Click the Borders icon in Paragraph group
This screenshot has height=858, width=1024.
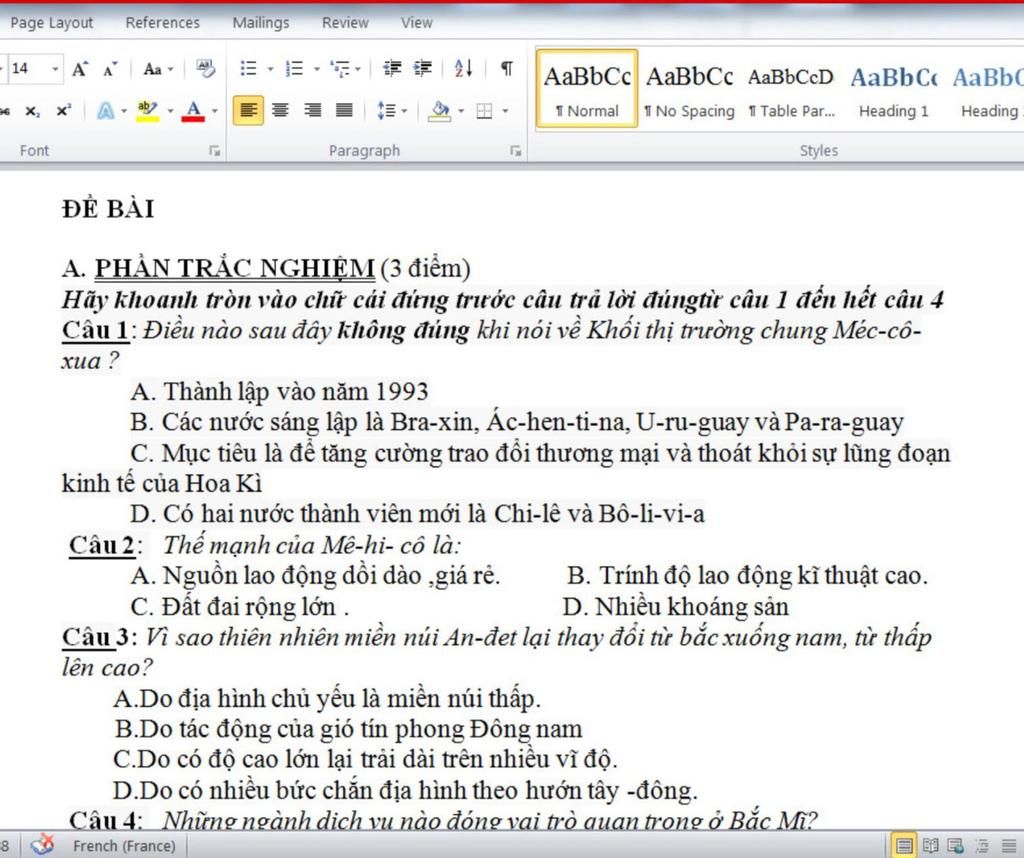click(484, 111)
